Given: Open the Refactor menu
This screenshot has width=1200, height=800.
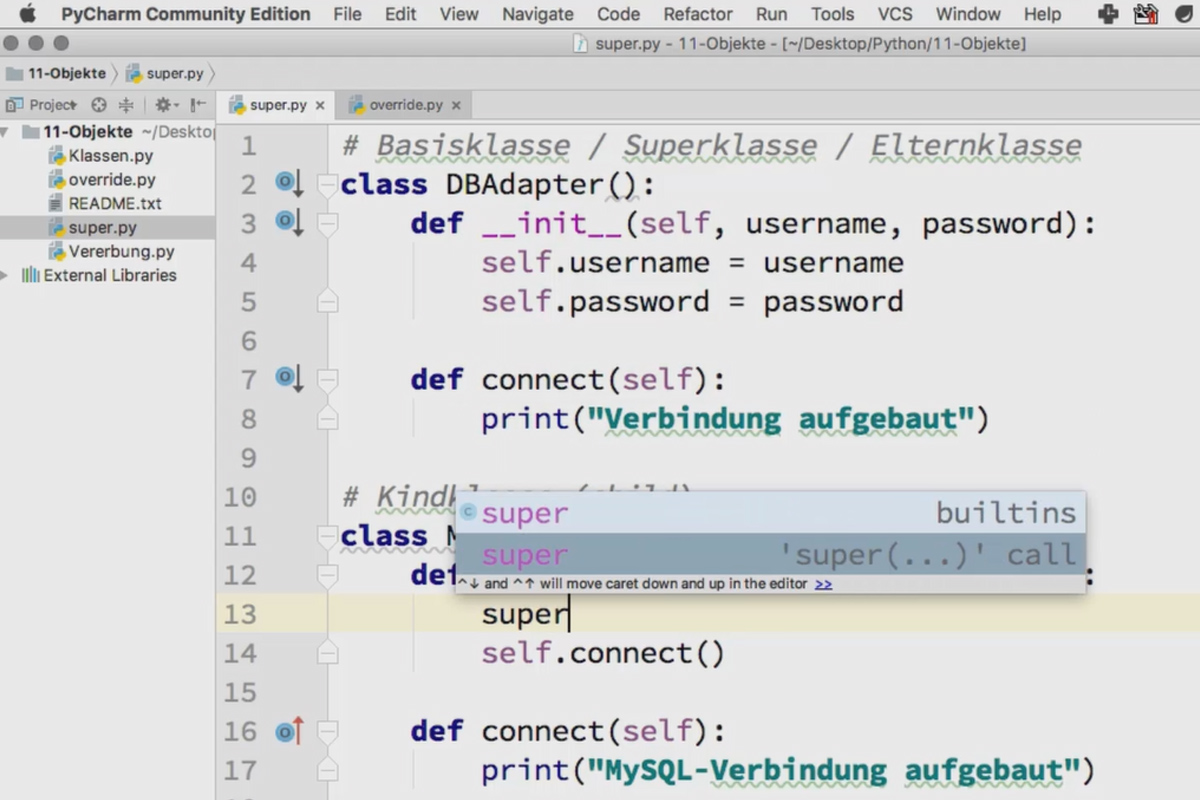Looking at the screenshot, I should tap(698, 14).
